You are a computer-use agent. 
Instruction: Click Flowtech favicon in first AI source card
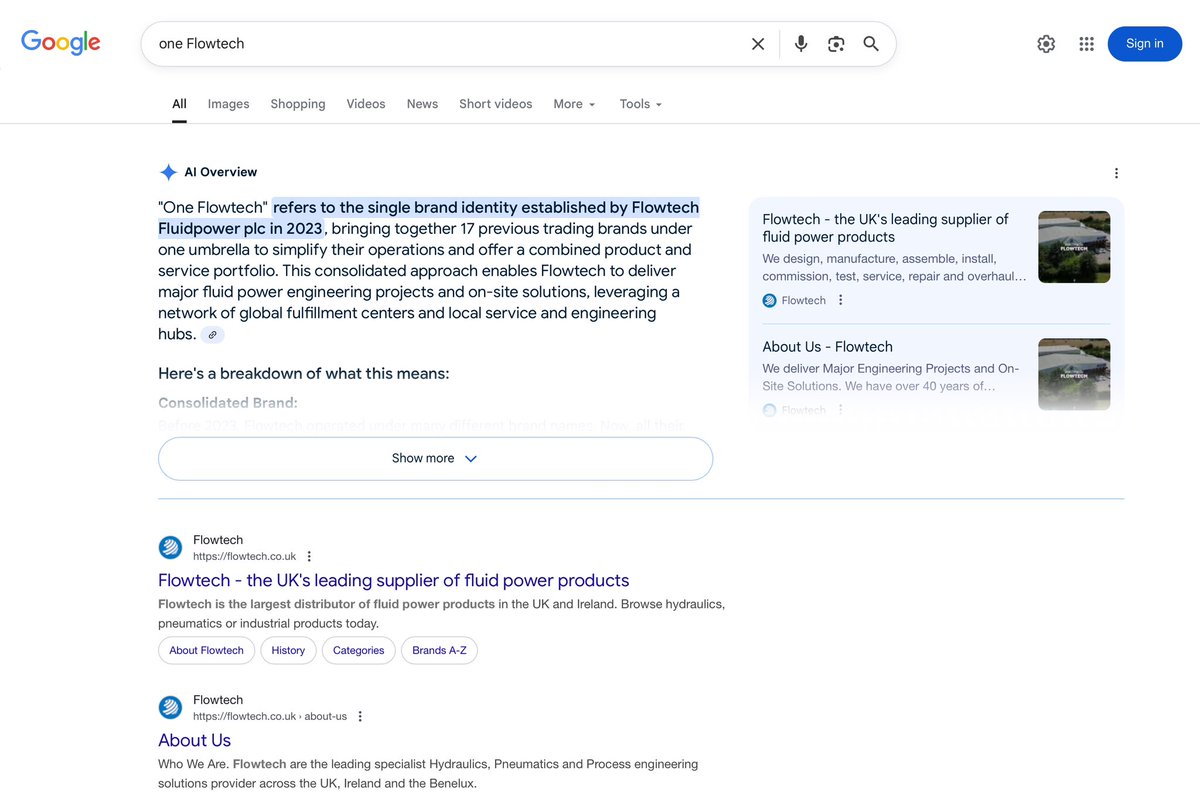point(769,300)
